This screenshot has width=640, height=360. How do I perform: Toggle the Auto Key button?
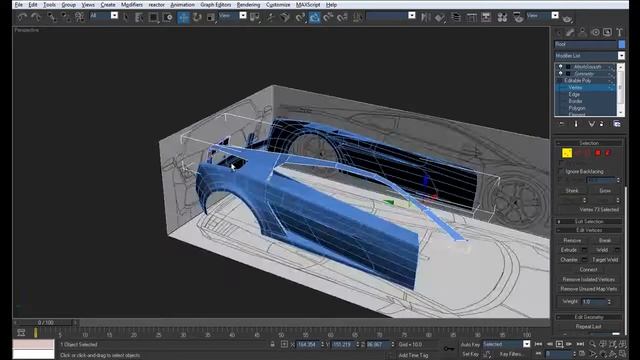tap(470, 344)
